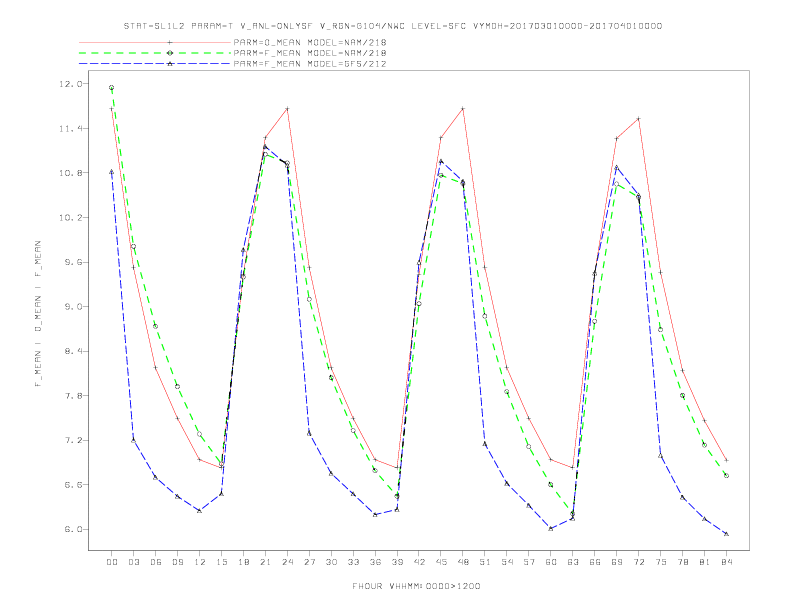Click x-axis forecast hour label 24
The height and width of the screenshot is (612, 792).
287,562
